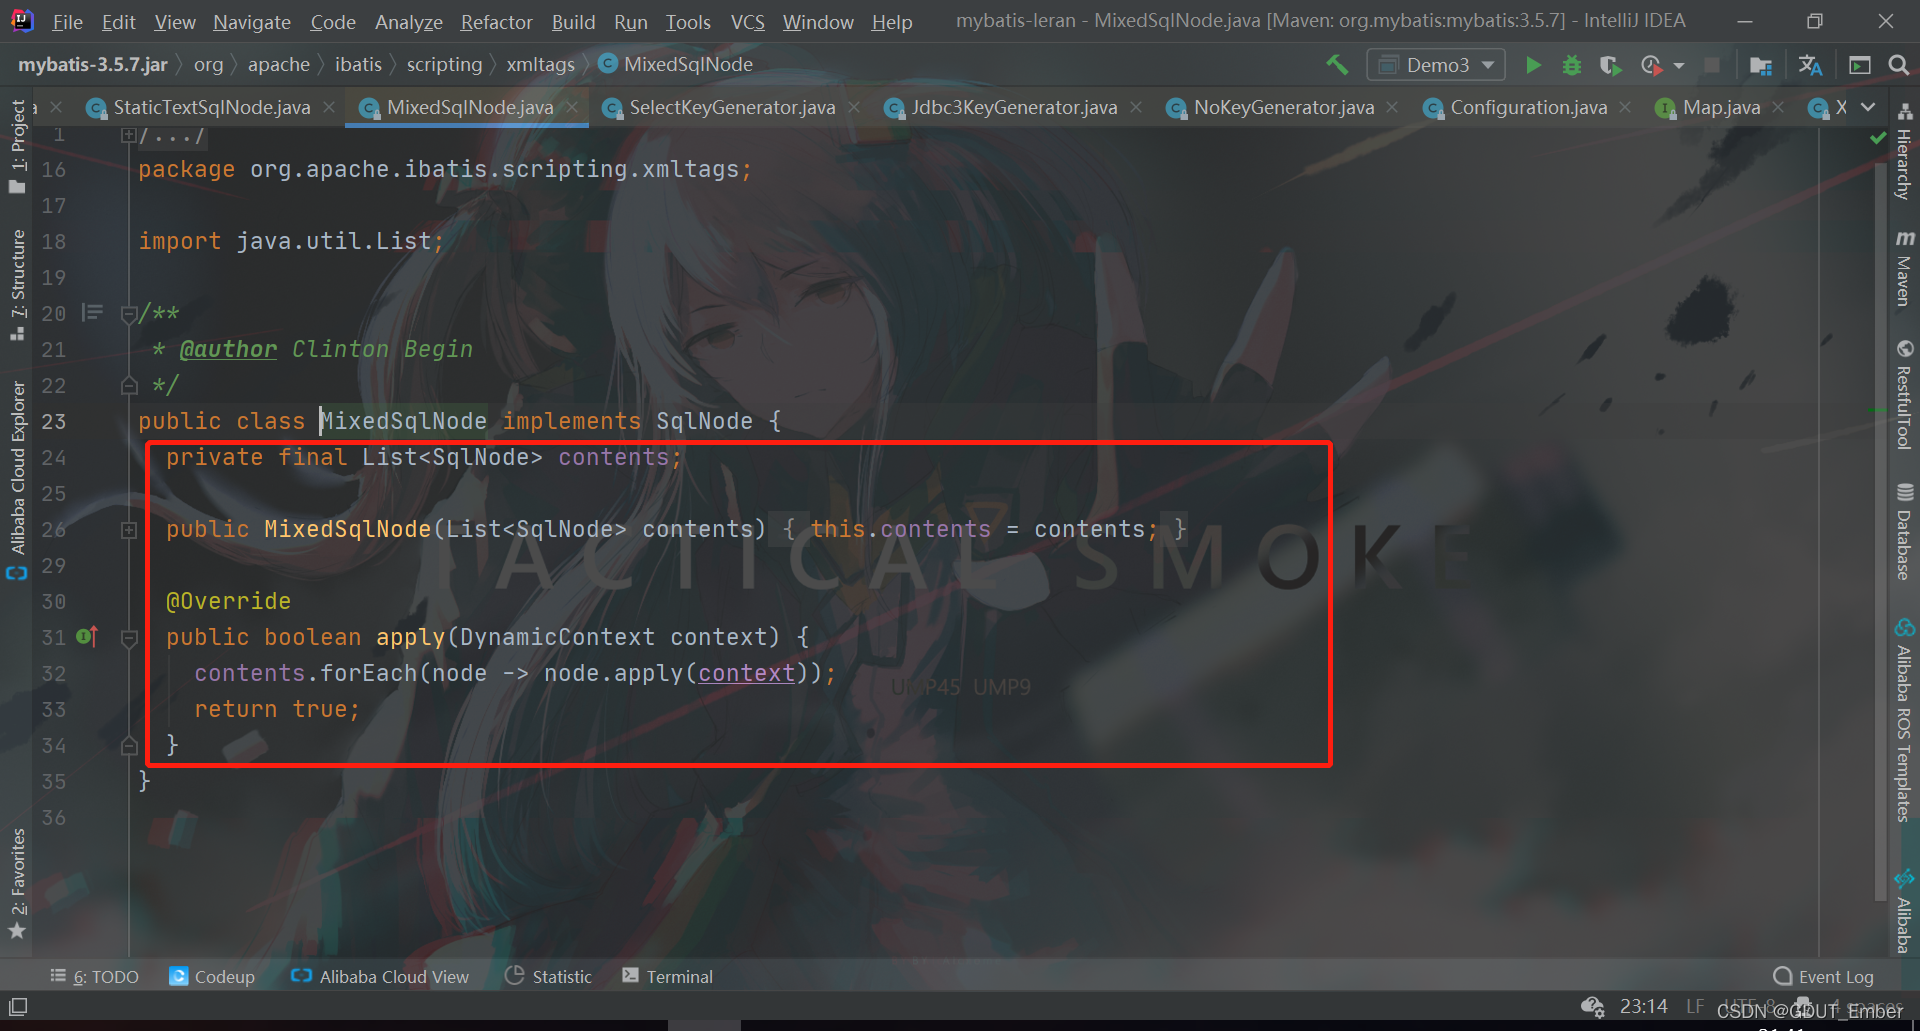The width and height of the screenshot is (1920, 1031).
Task: Open the VCS menu
Action: tap(747, 21)
